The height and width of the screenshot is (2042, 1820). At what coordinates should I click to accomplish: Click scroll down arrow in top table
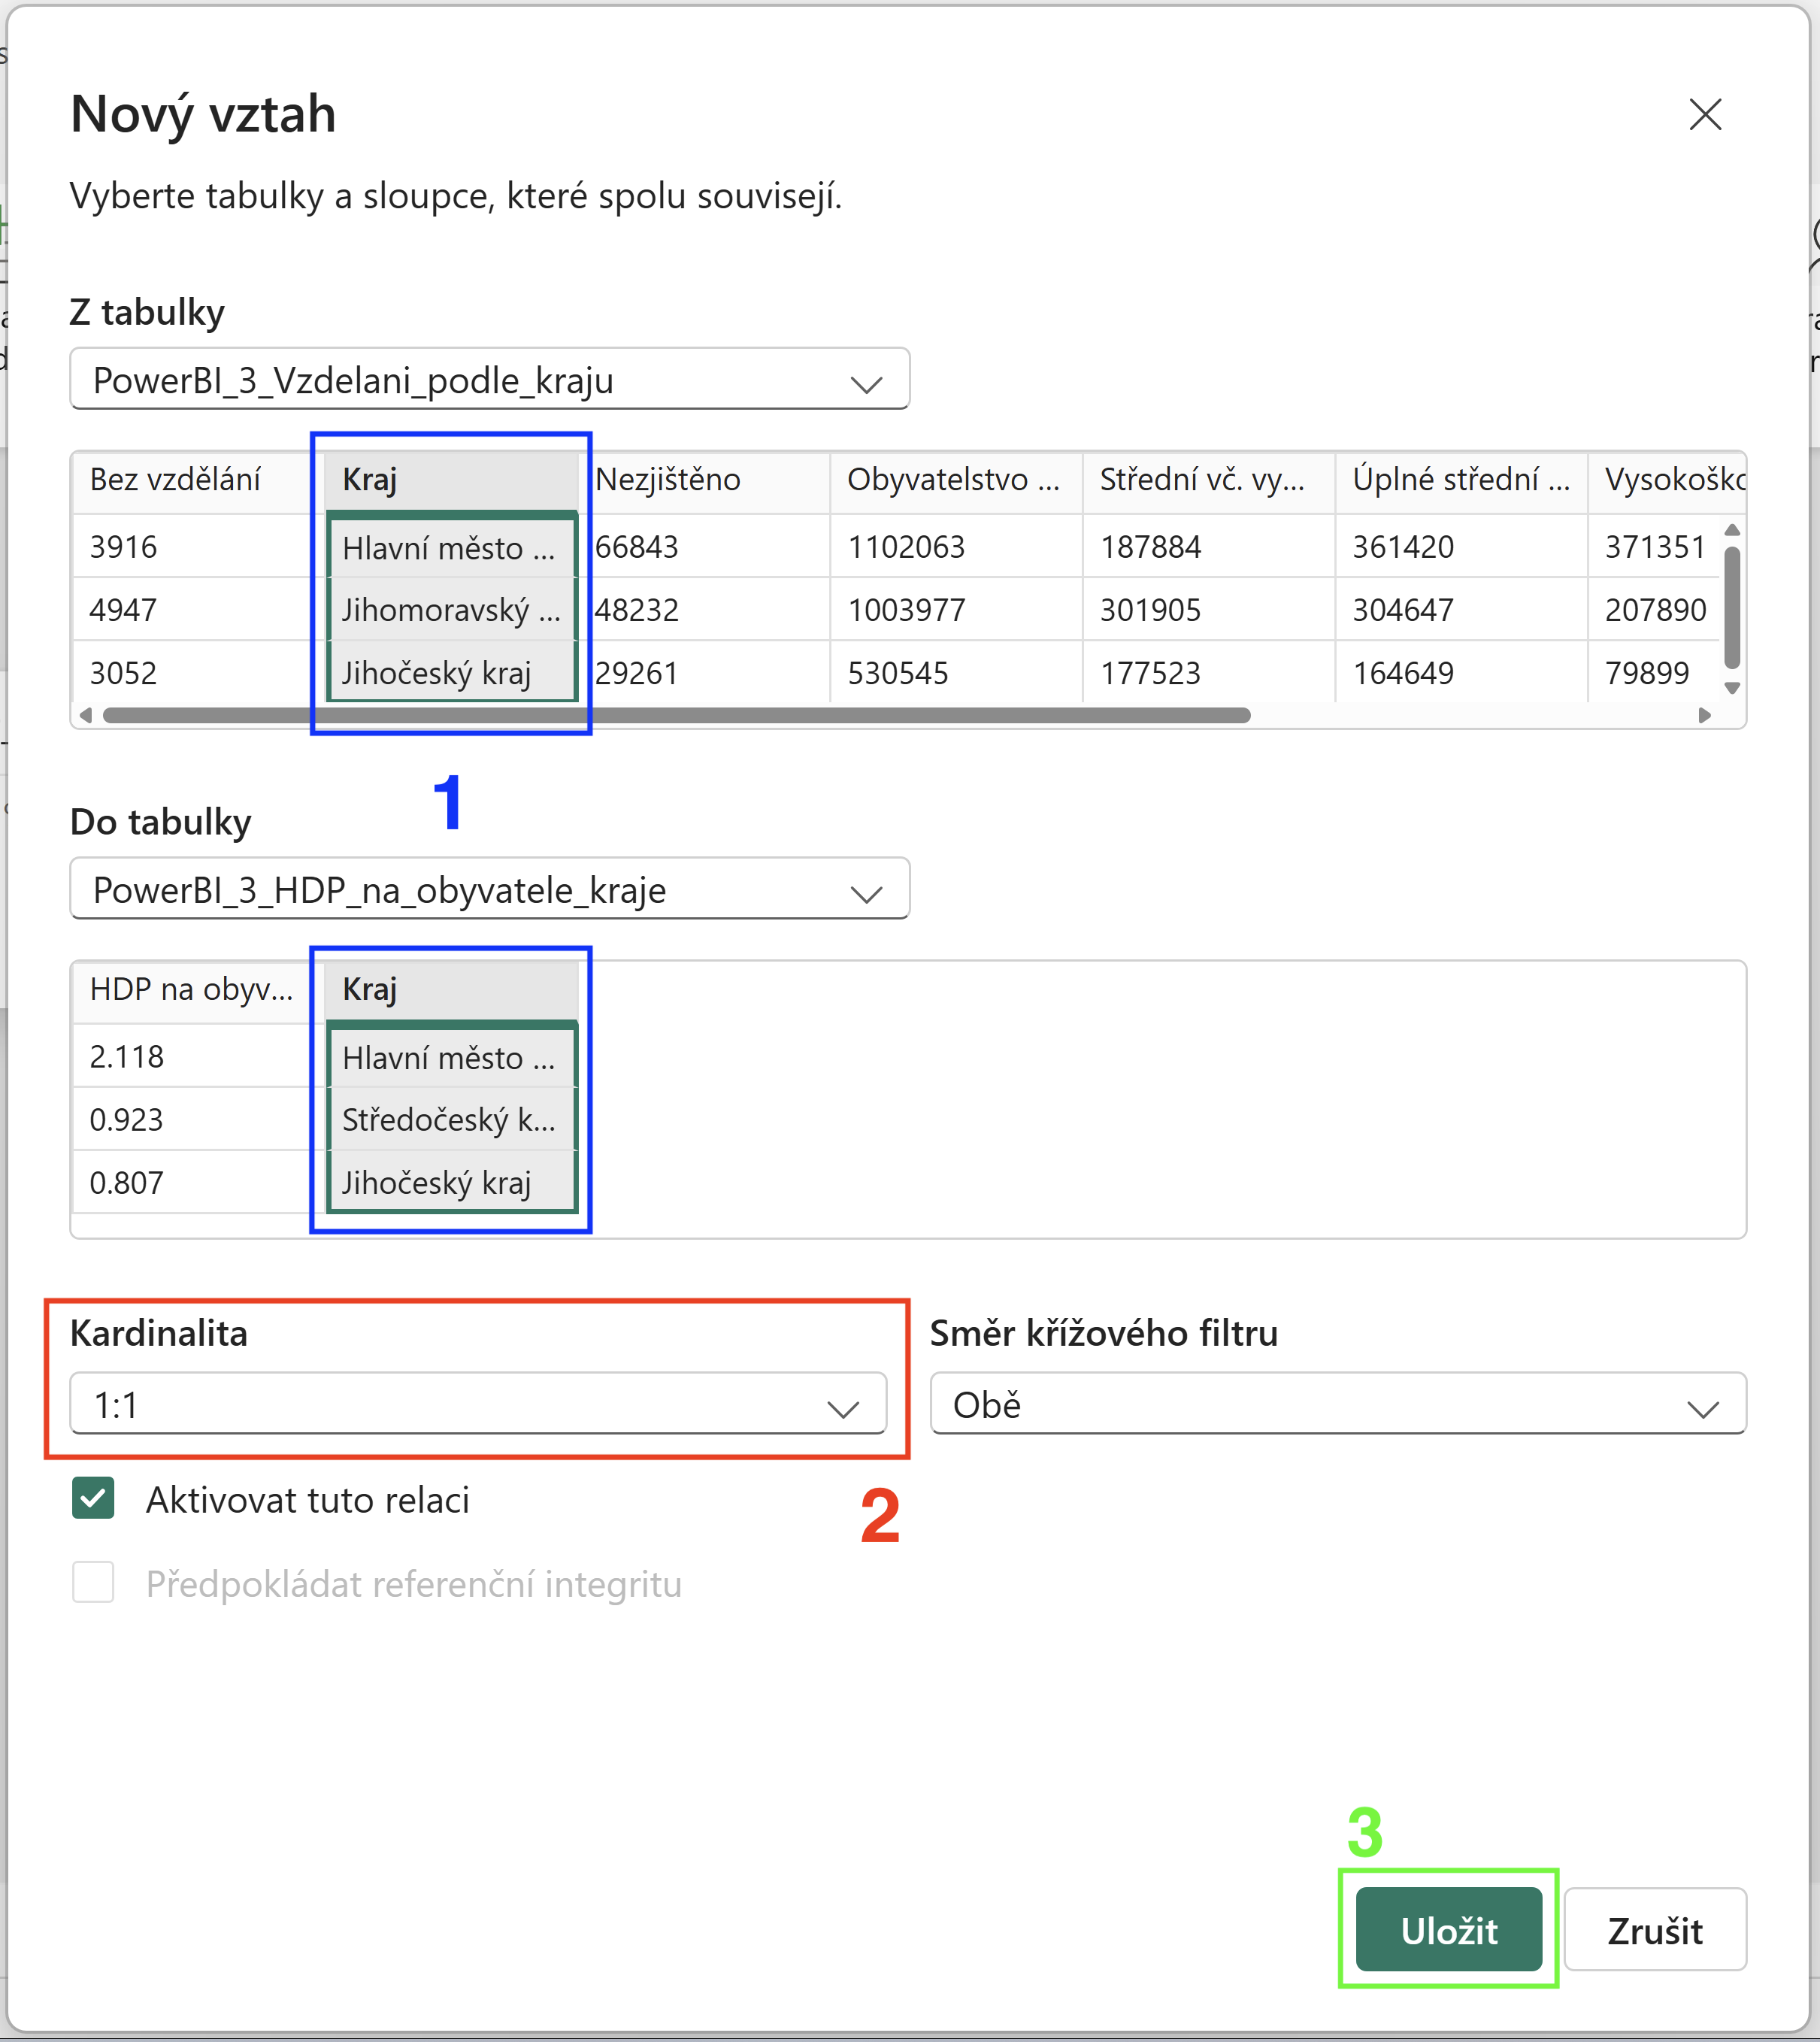[1733, 688]
